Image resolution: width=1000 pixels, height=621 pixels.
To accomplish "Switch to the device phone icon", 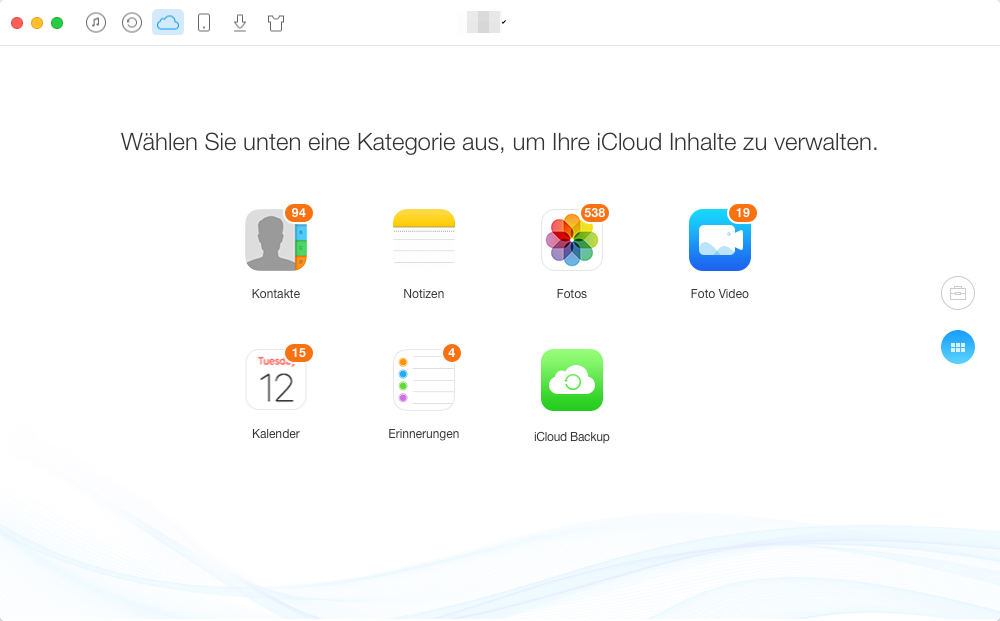I will click(204, 23).
